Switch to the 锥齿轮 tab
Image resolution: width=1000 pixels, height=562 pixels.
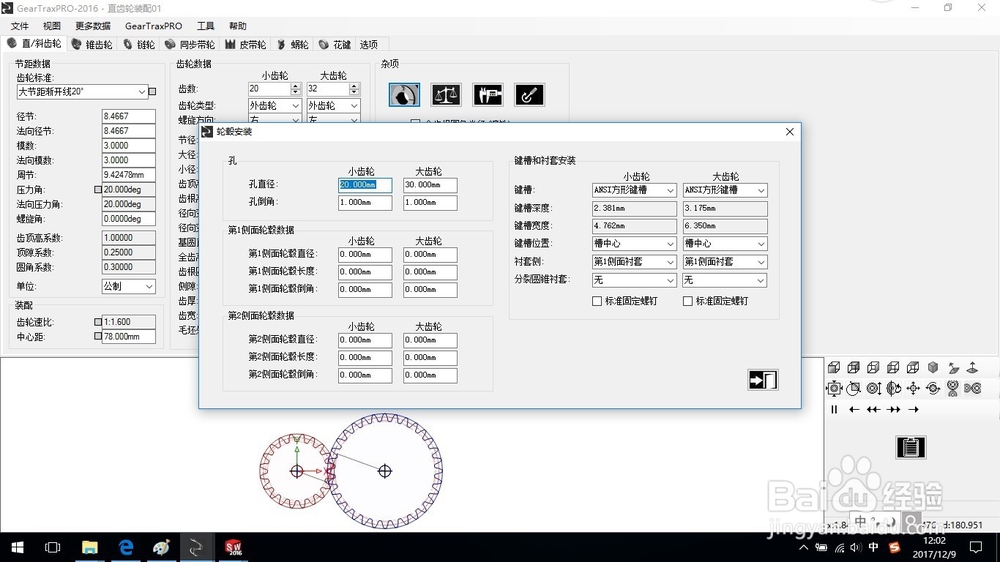pos(92,44)
